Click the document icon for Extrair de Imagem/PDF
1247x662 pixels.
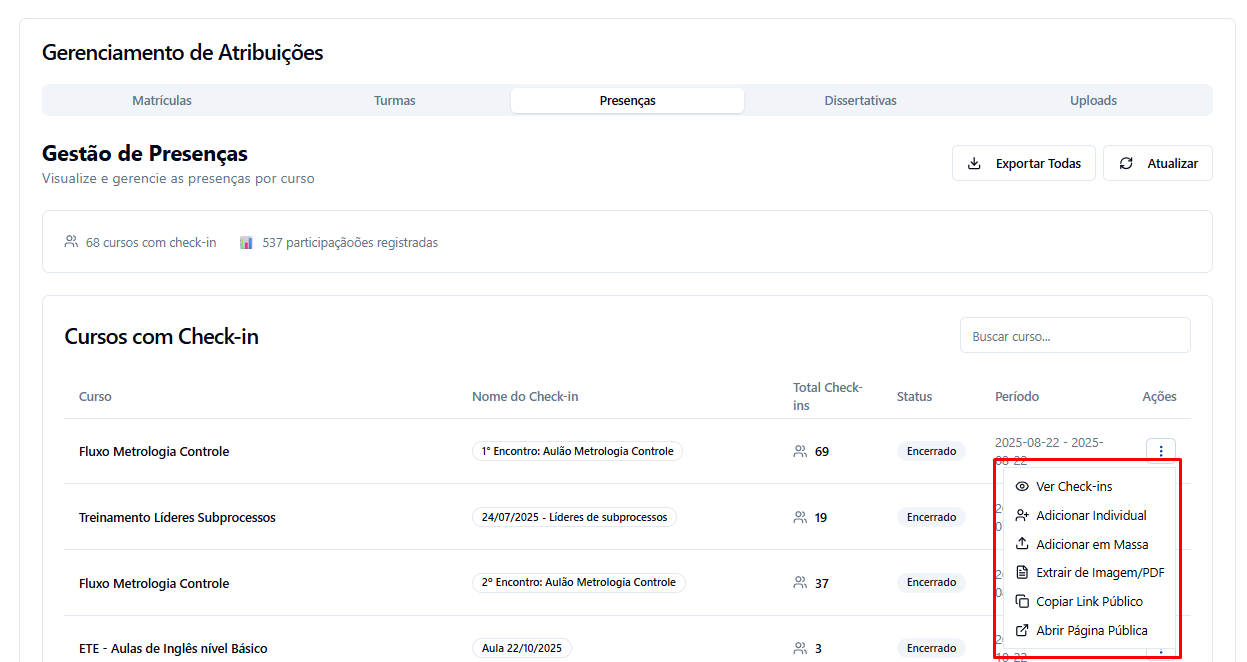(x=1021, y=573)
